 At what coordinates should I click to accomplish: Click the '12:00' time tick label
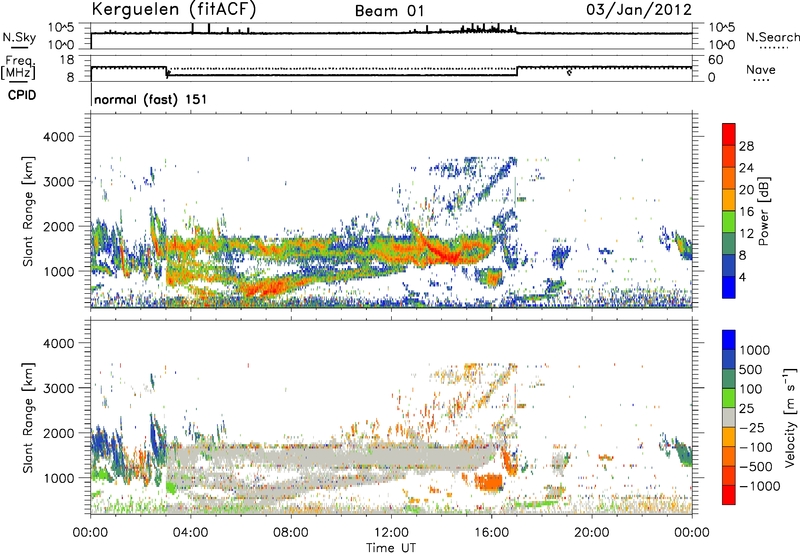pos(391,533)
